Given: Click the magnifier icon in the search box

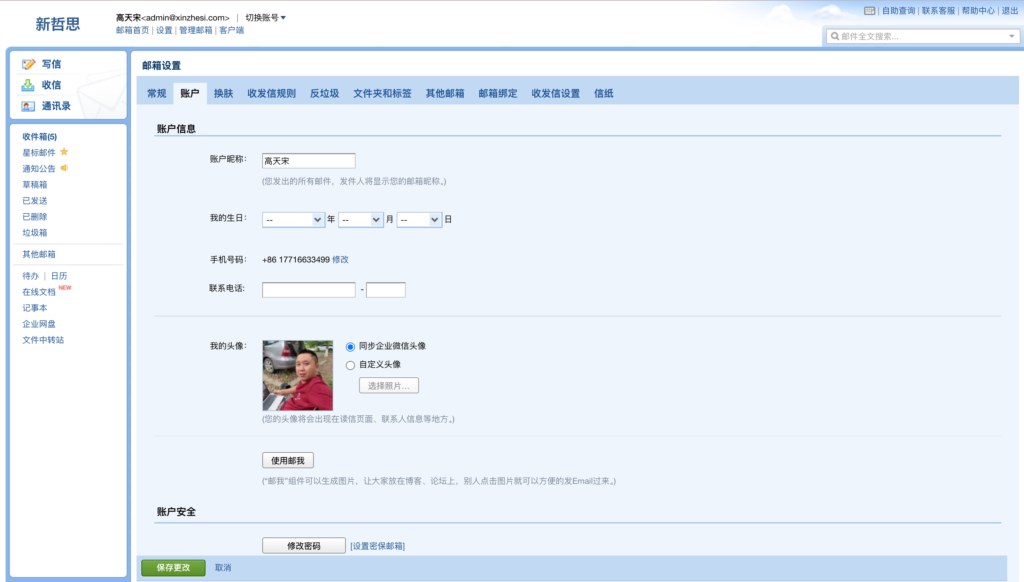Looking at the screenshot, I should [x=834, y=36].
